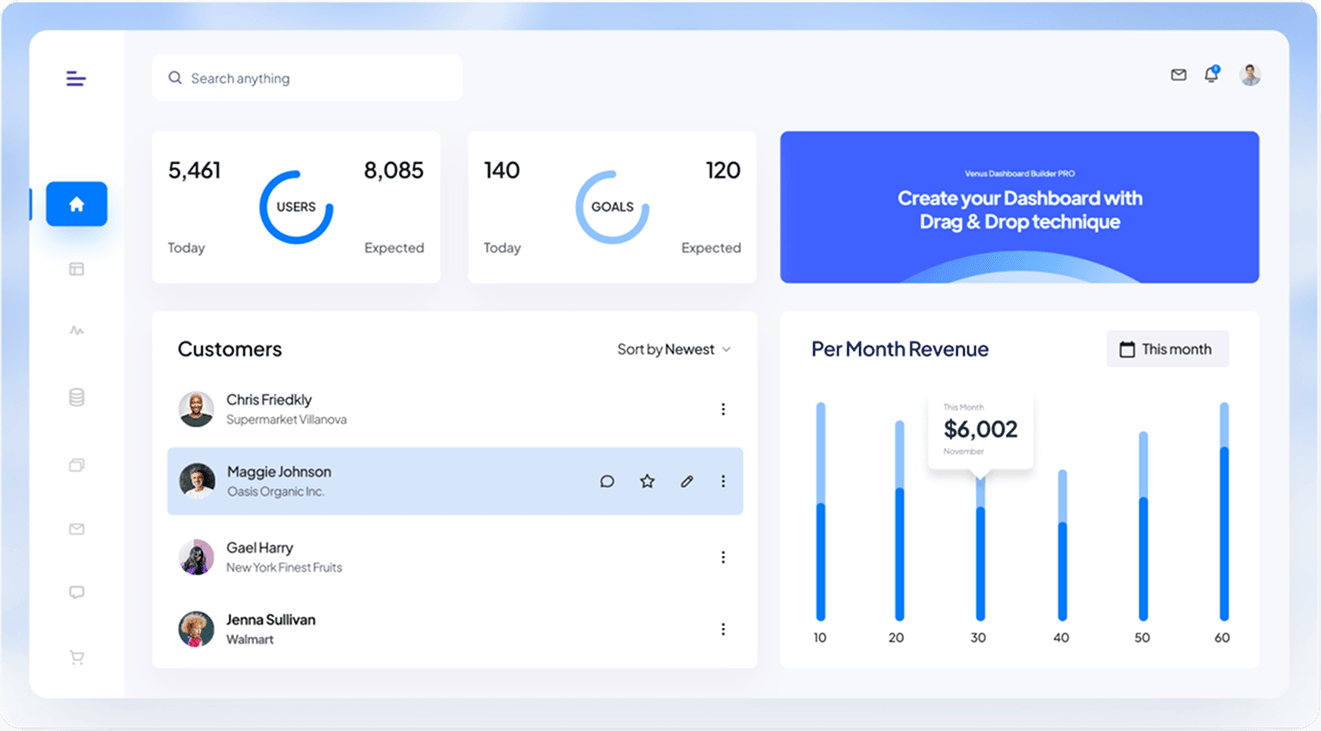Click the calendar icon in This month
The height and width of the screenshot is (731, 1321).
[1127, 349]
